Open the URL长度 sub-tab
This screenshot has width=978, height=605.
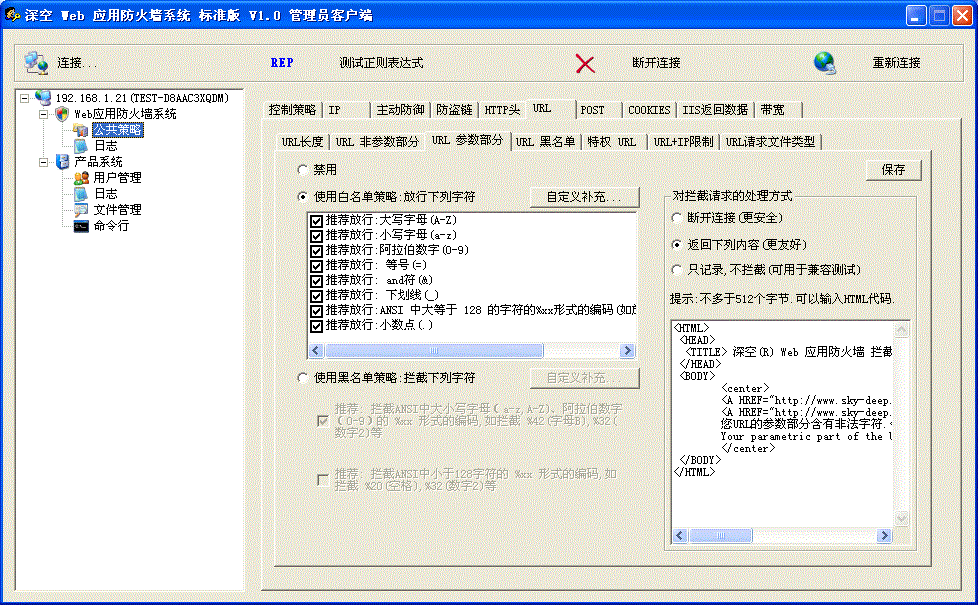[x=302, y=142]
